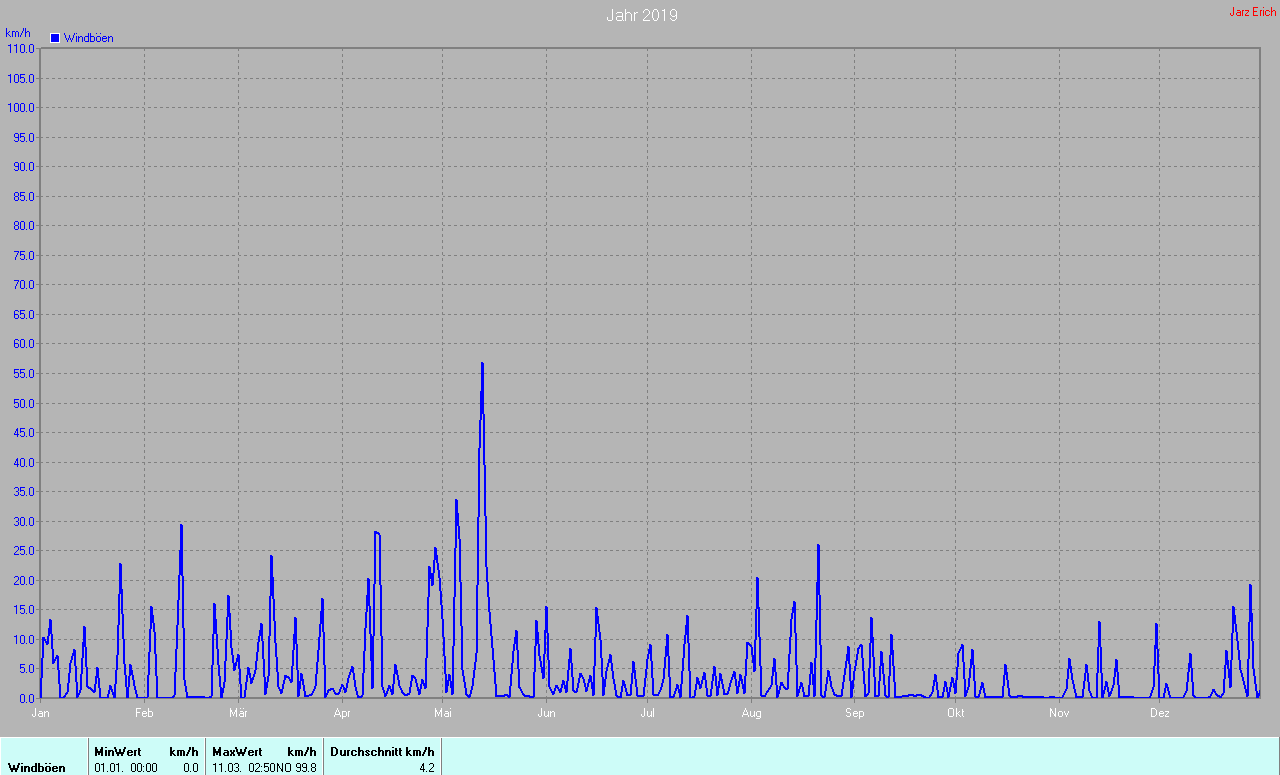Click the Windböen row label in table
This screenshot has height=775, width=1280.
(x=37, y=767)
